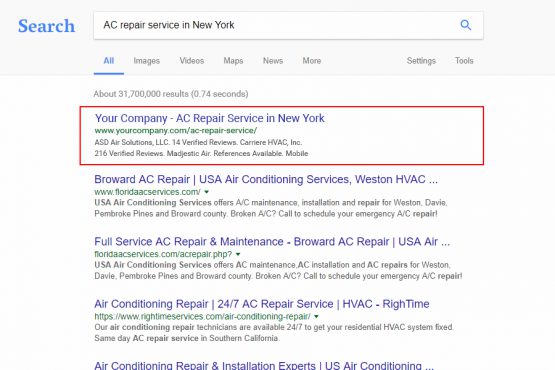
Task: Click inside the search query field
Action: pos(276,25)
